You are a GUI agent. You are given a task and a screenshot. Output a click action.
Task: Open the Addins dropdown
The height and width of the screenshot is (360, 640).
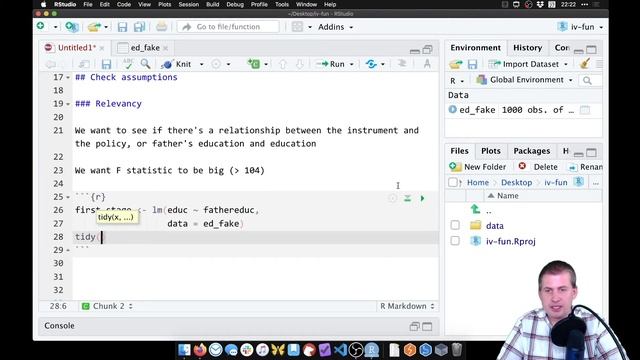(336, 27)
